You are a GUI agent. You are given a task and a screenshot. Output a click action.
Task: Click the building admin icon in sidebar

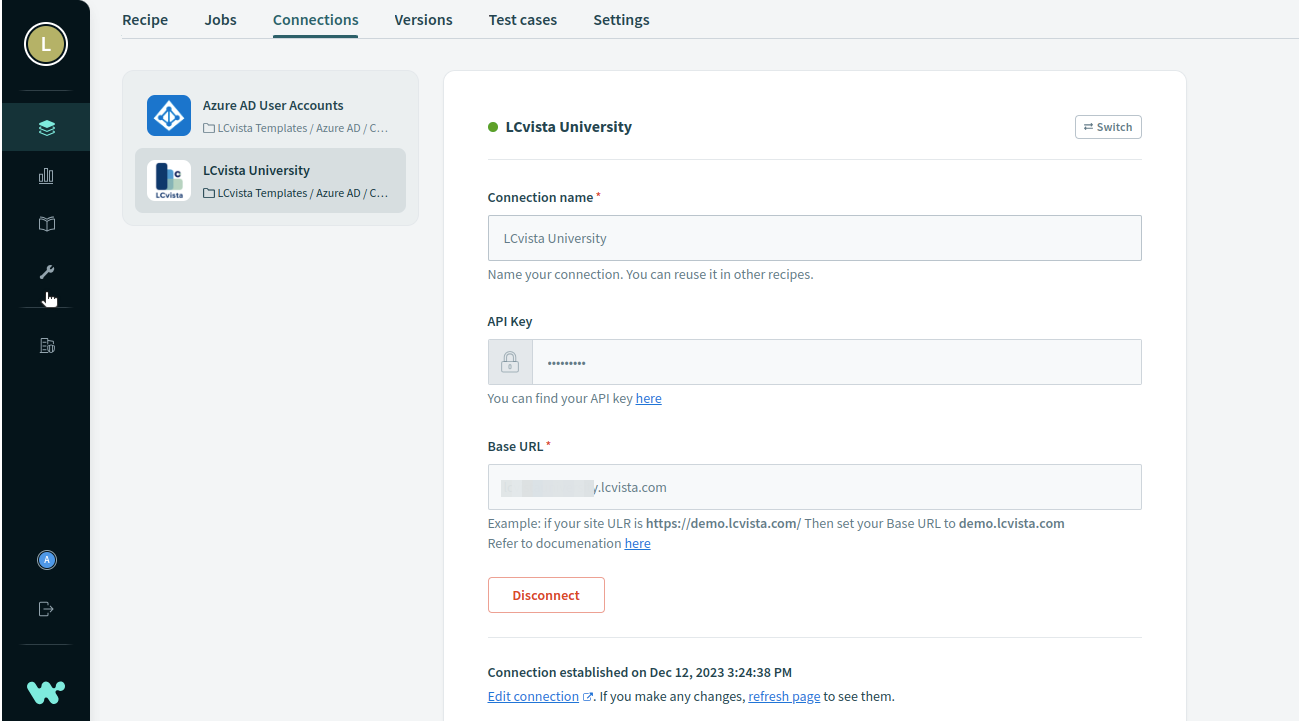click(46, 346)
